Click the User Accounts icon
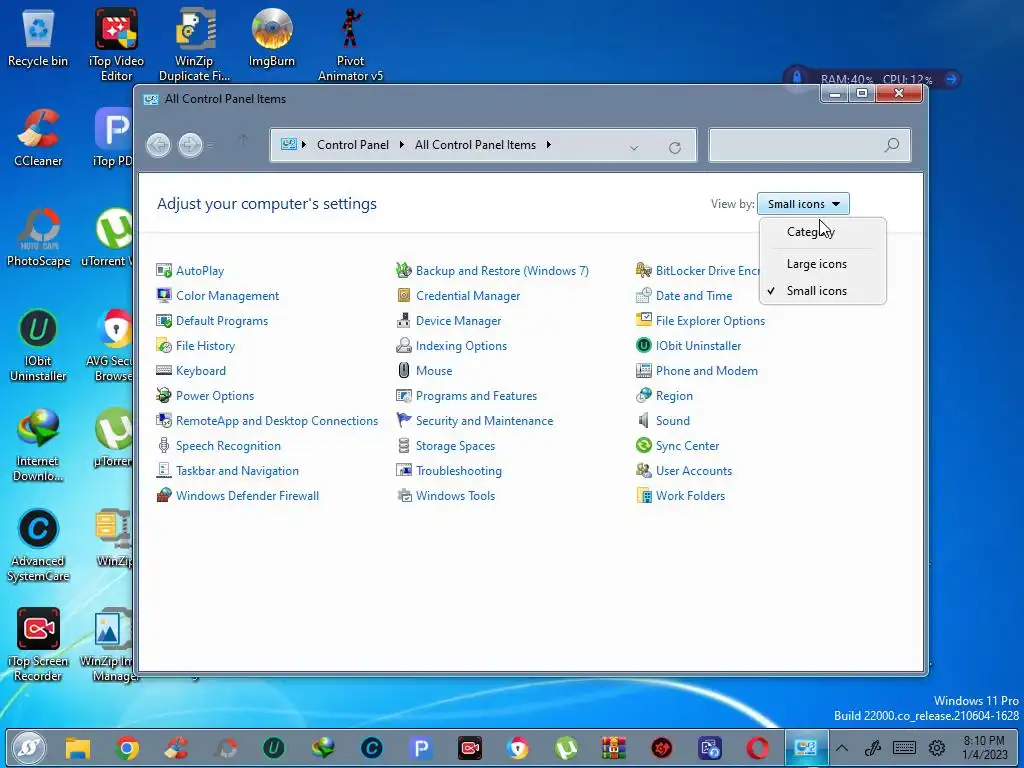 (643, 471)
